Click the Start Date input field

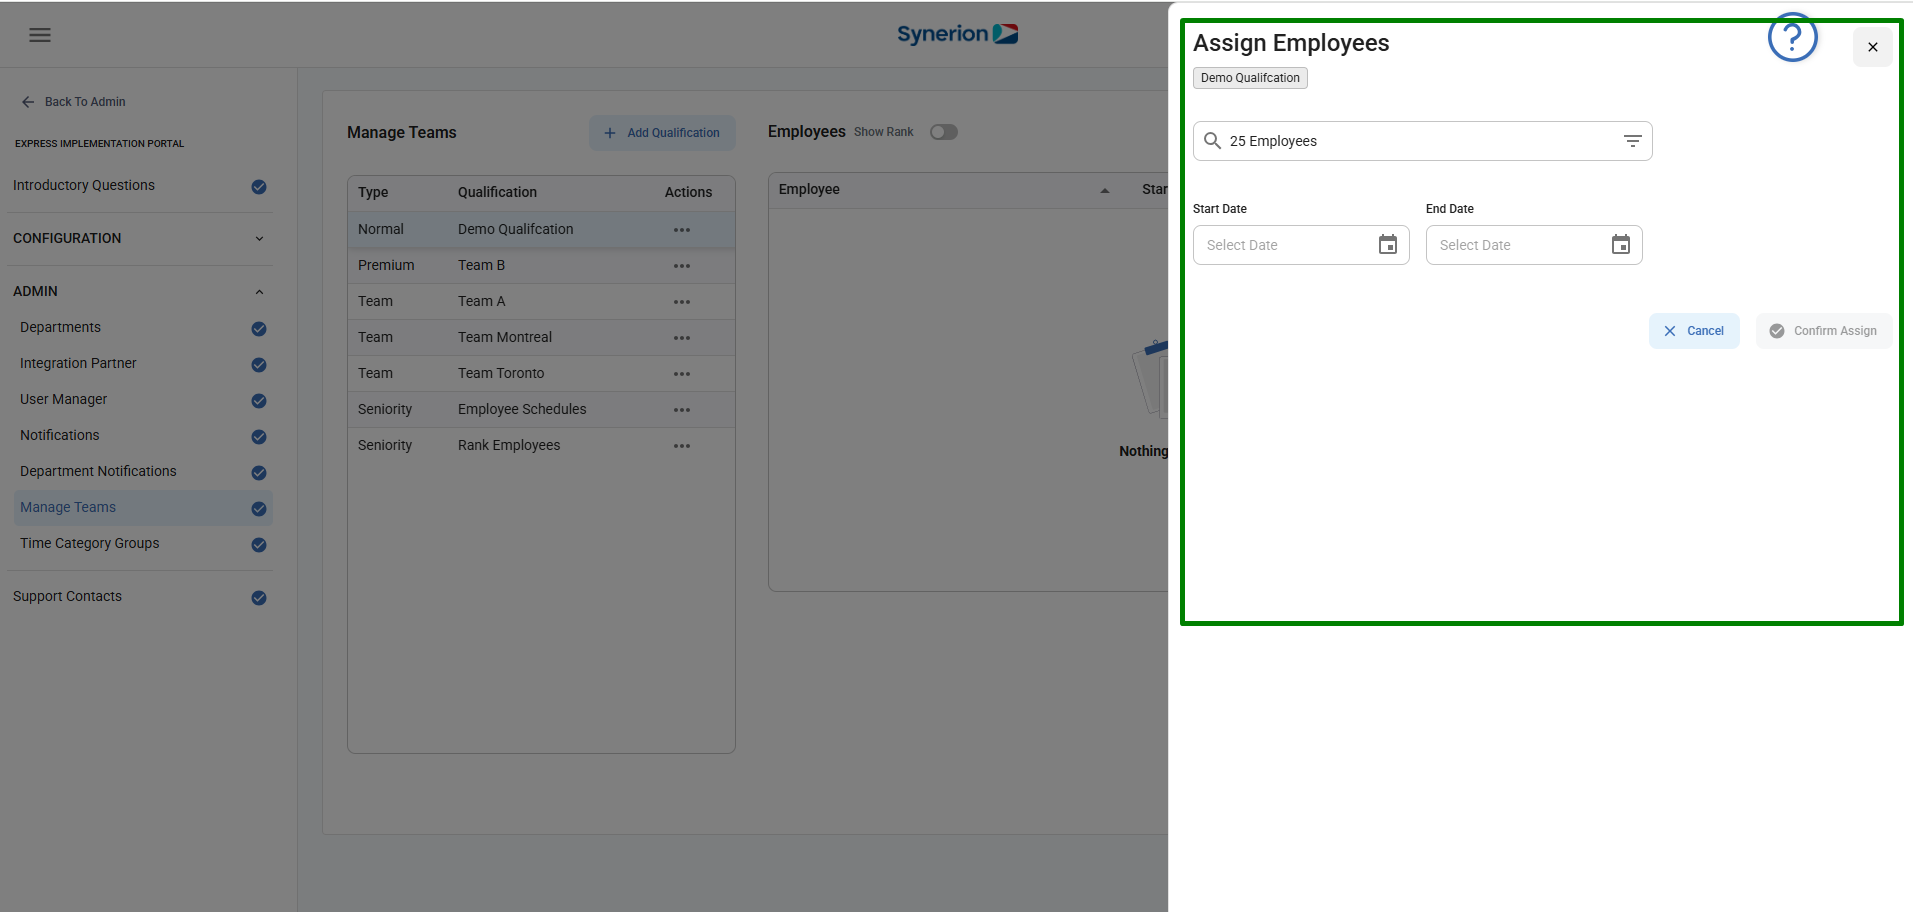[1301, 245]
